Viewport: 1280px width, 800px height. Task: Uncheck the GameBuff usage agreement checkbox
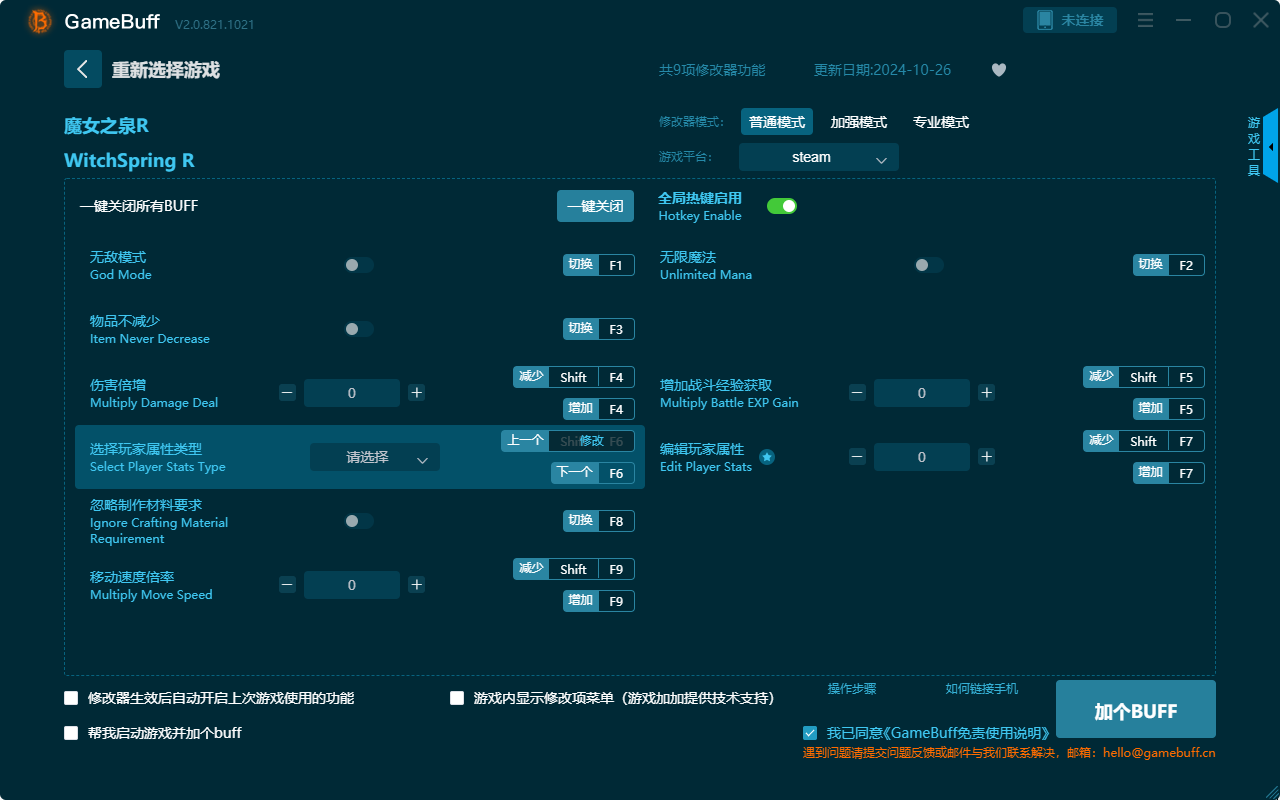pyautogui.click(x=810, y=733)
